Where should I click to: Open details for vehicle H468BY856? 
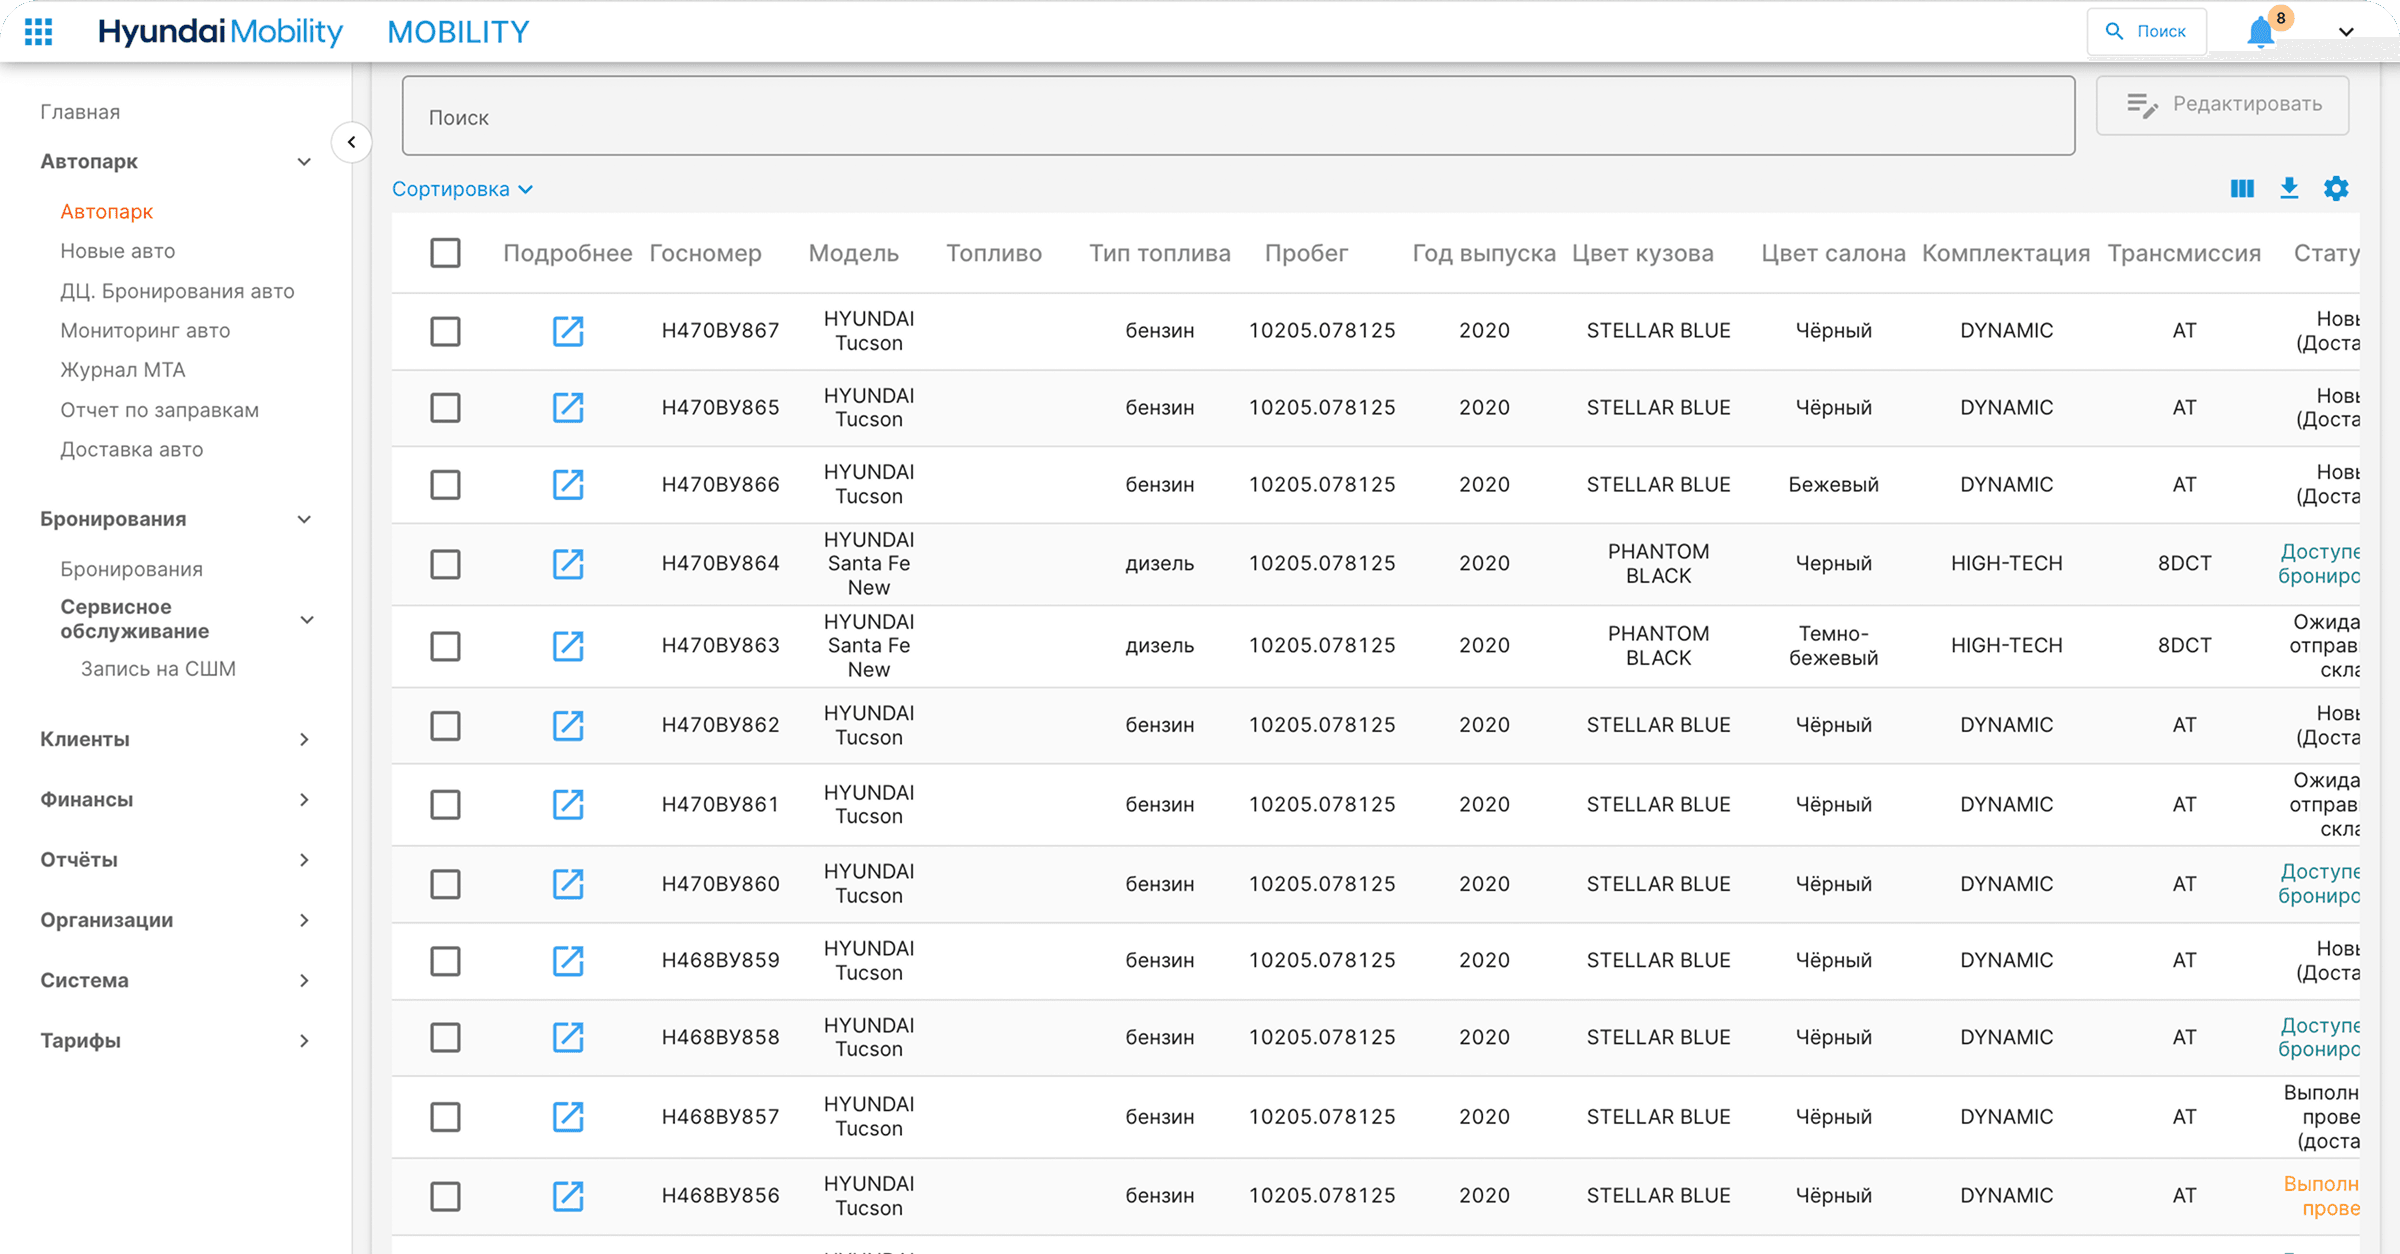pos(568,1196)
